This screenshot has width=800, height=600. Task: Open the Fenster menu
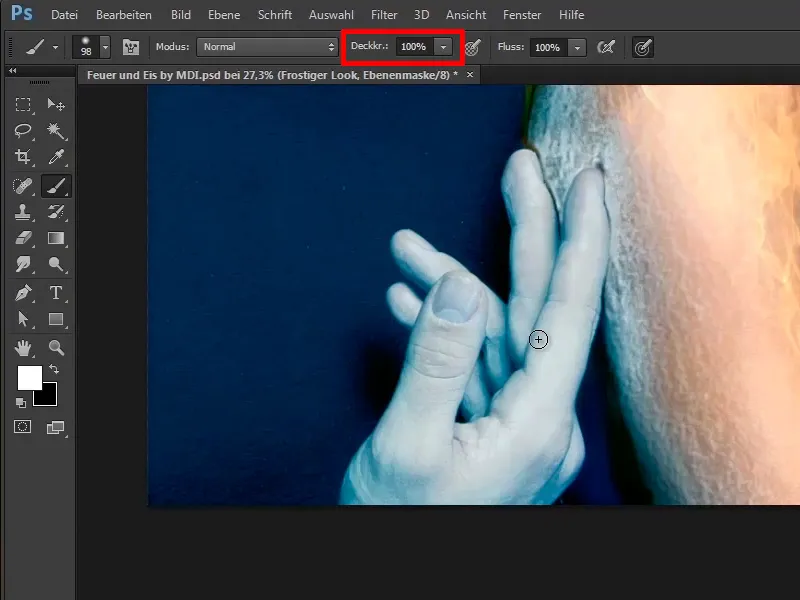pyautogui.click(x=522, y=15)
